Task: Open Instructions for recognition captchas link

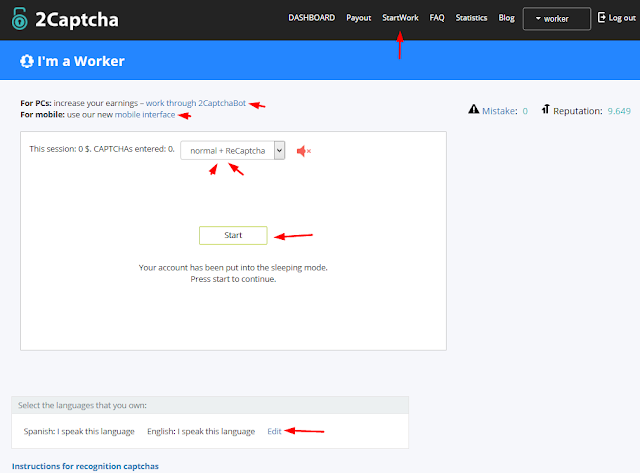Action: pyautogui.click(x=85, y=466)
